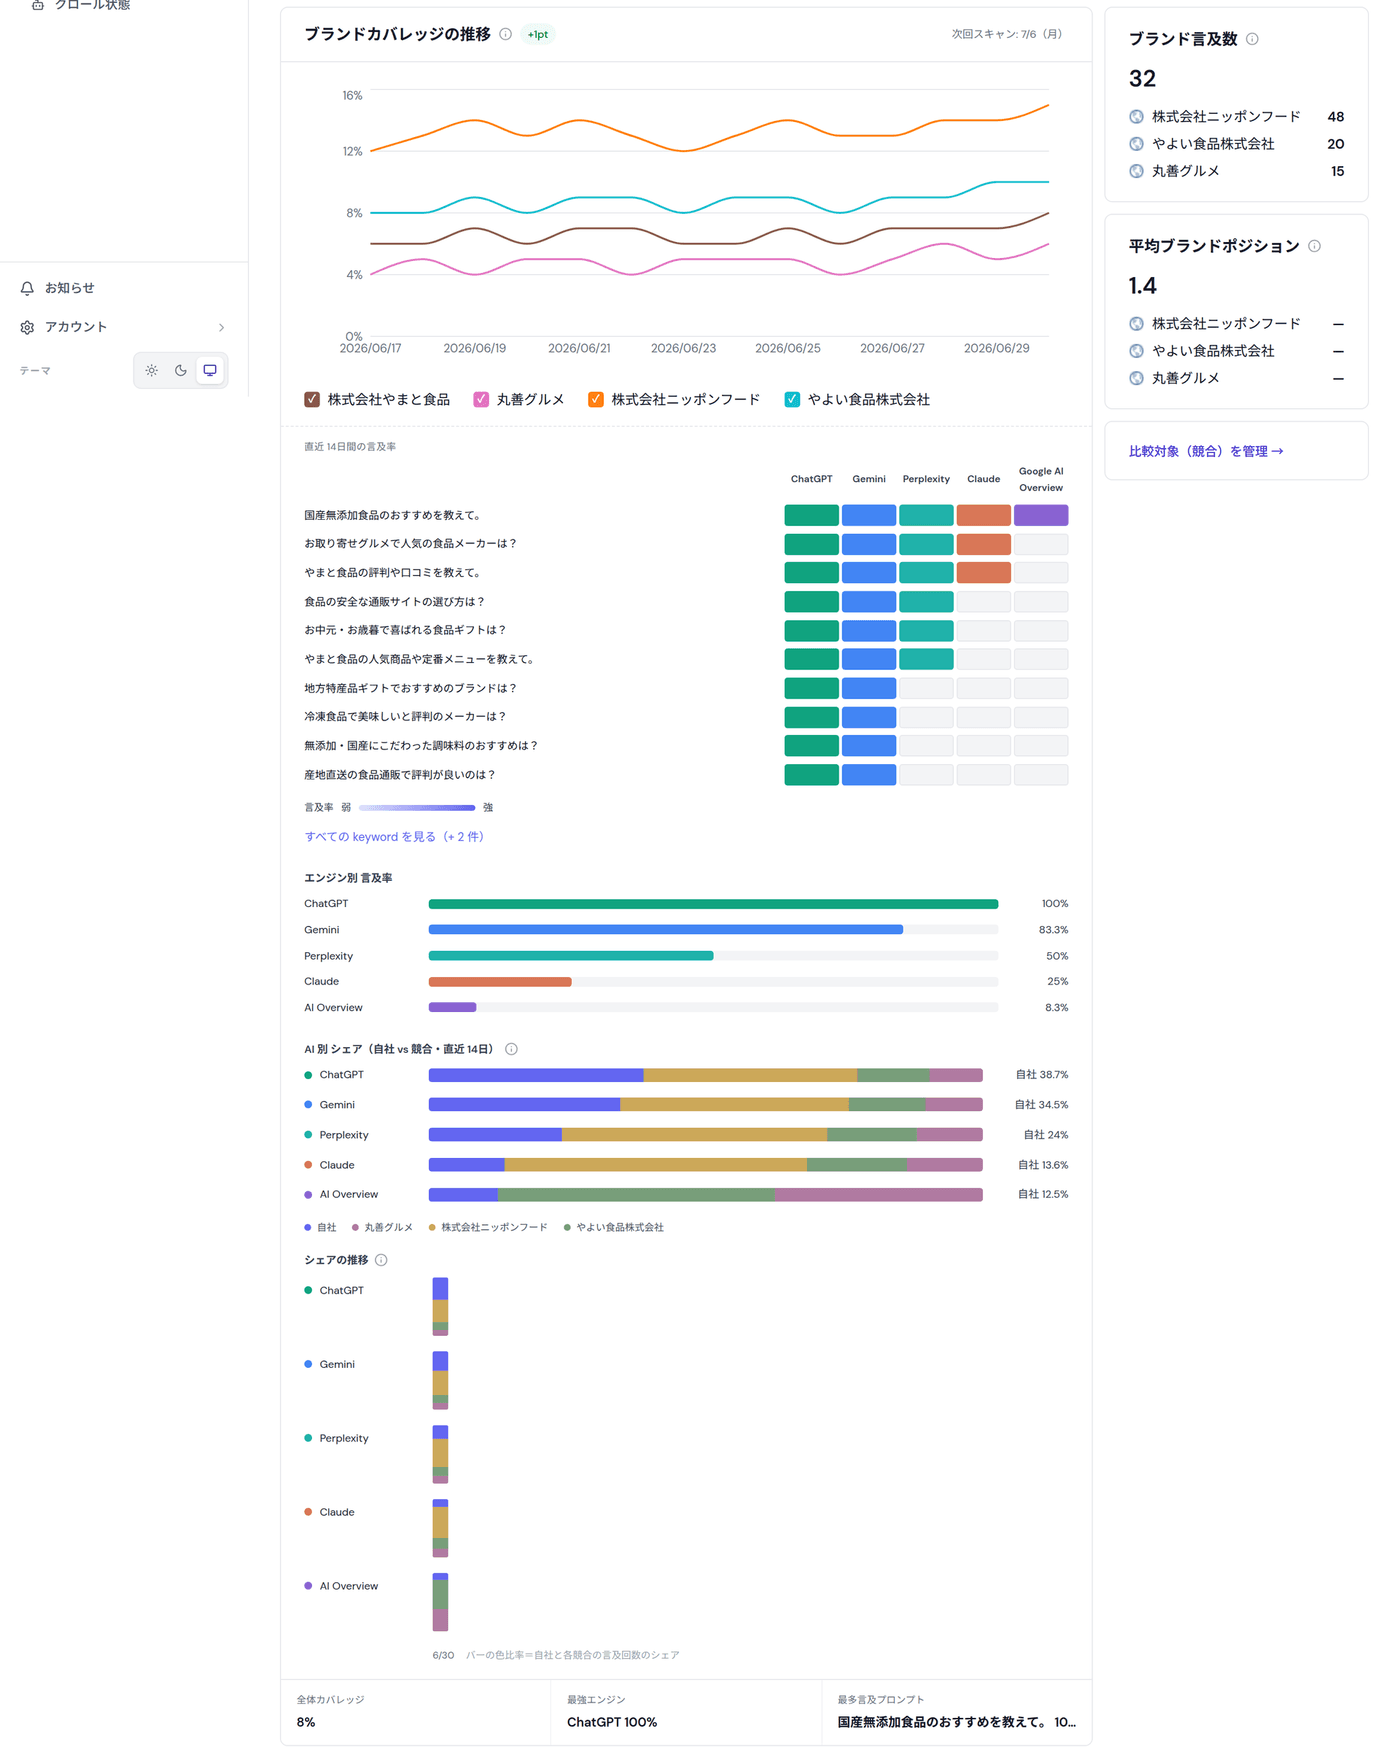Click the prompt やまと食品の人気商品や定番メニューを教えて。

point(421,660)
